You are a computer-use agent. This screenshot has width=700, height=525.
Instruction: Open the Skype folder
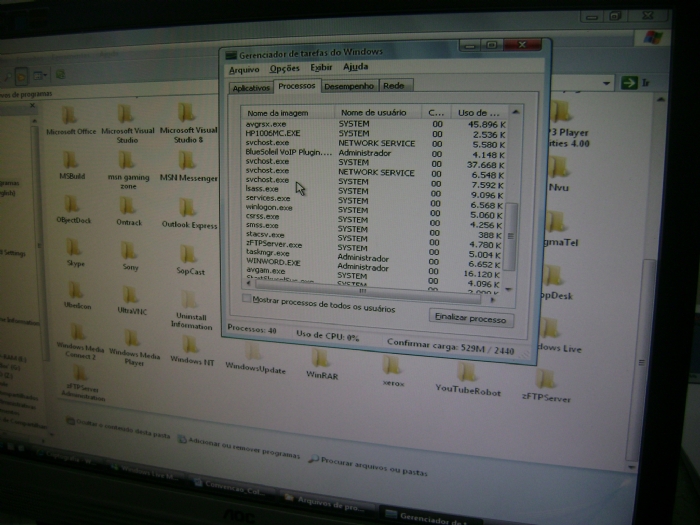[x=75, y=253]
